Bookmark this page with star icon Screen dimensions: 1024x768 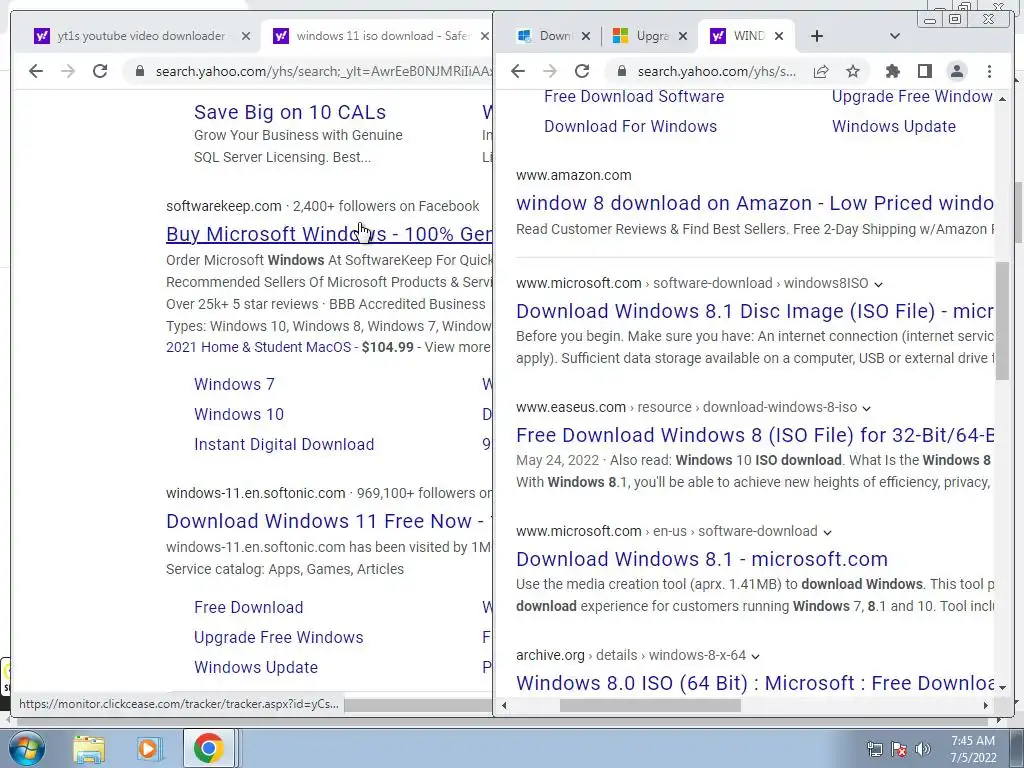pos(853,71)
